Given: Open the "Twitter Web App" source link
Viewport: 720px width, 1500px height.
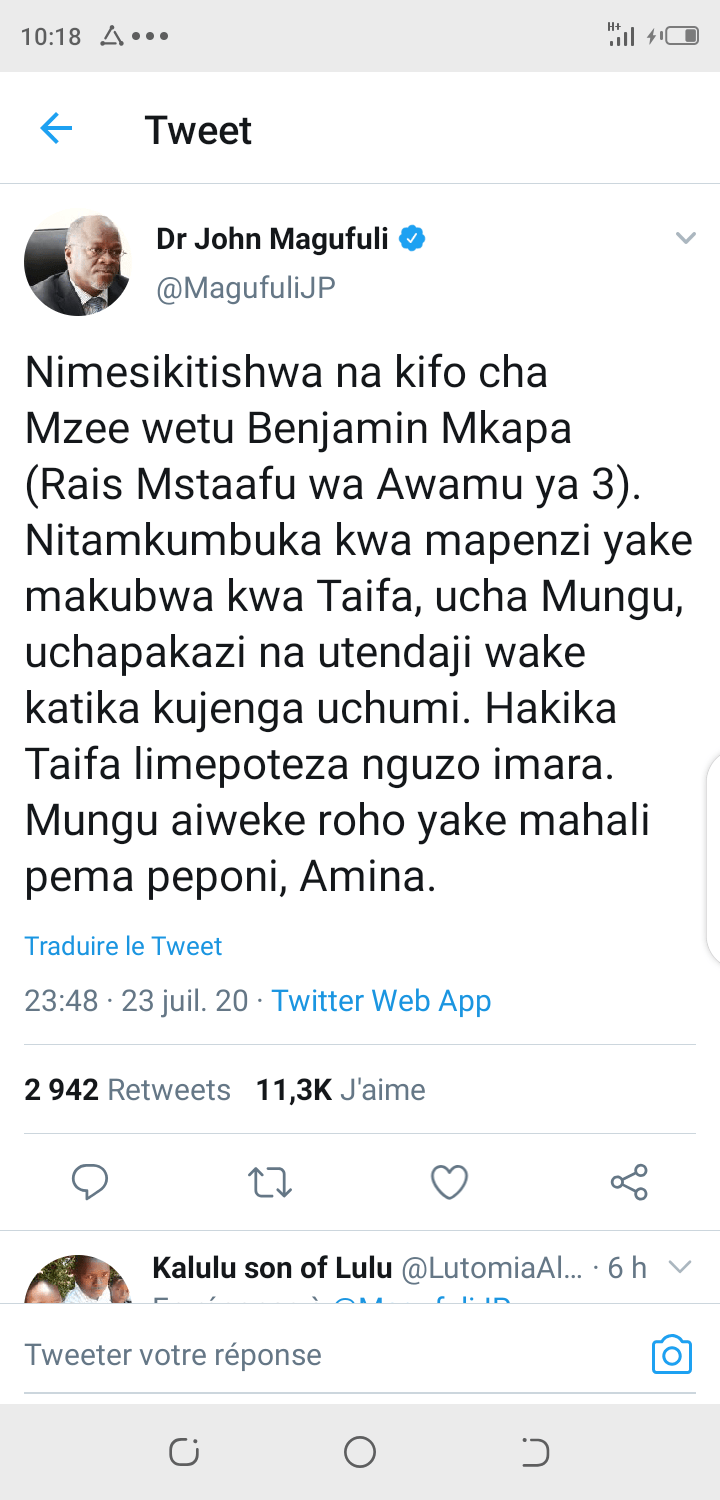Looking at the screenshot, I should point(381,1001).
